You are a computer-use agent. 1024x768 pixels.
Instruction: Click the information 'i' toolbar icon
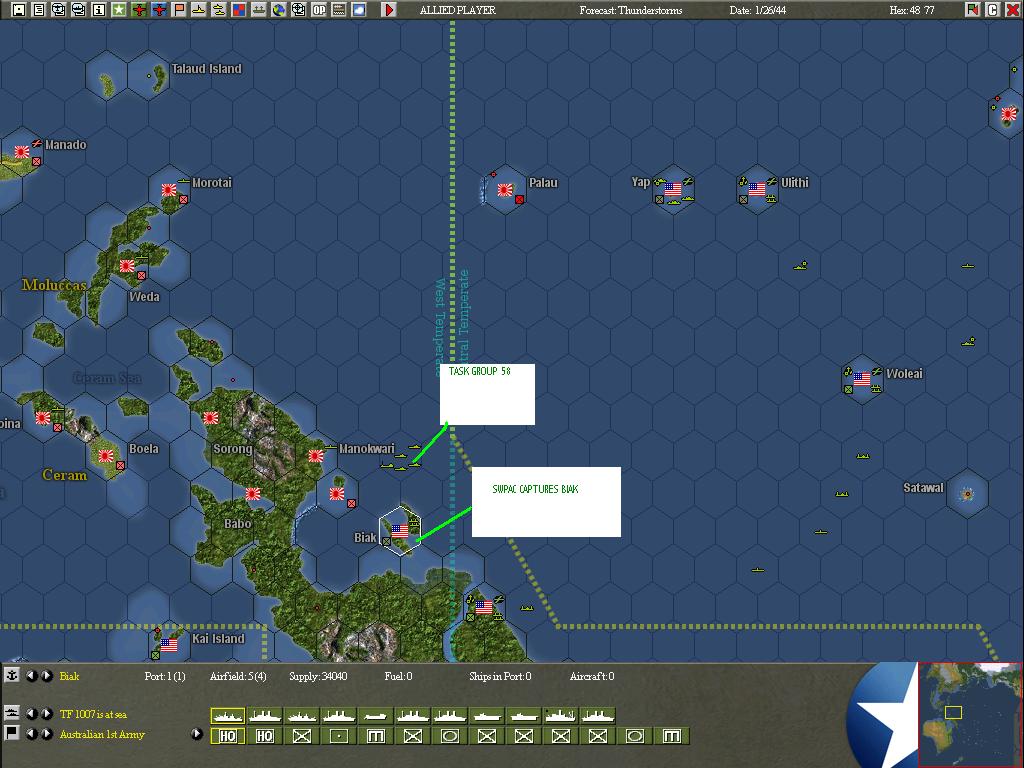(x=99, y=10)
